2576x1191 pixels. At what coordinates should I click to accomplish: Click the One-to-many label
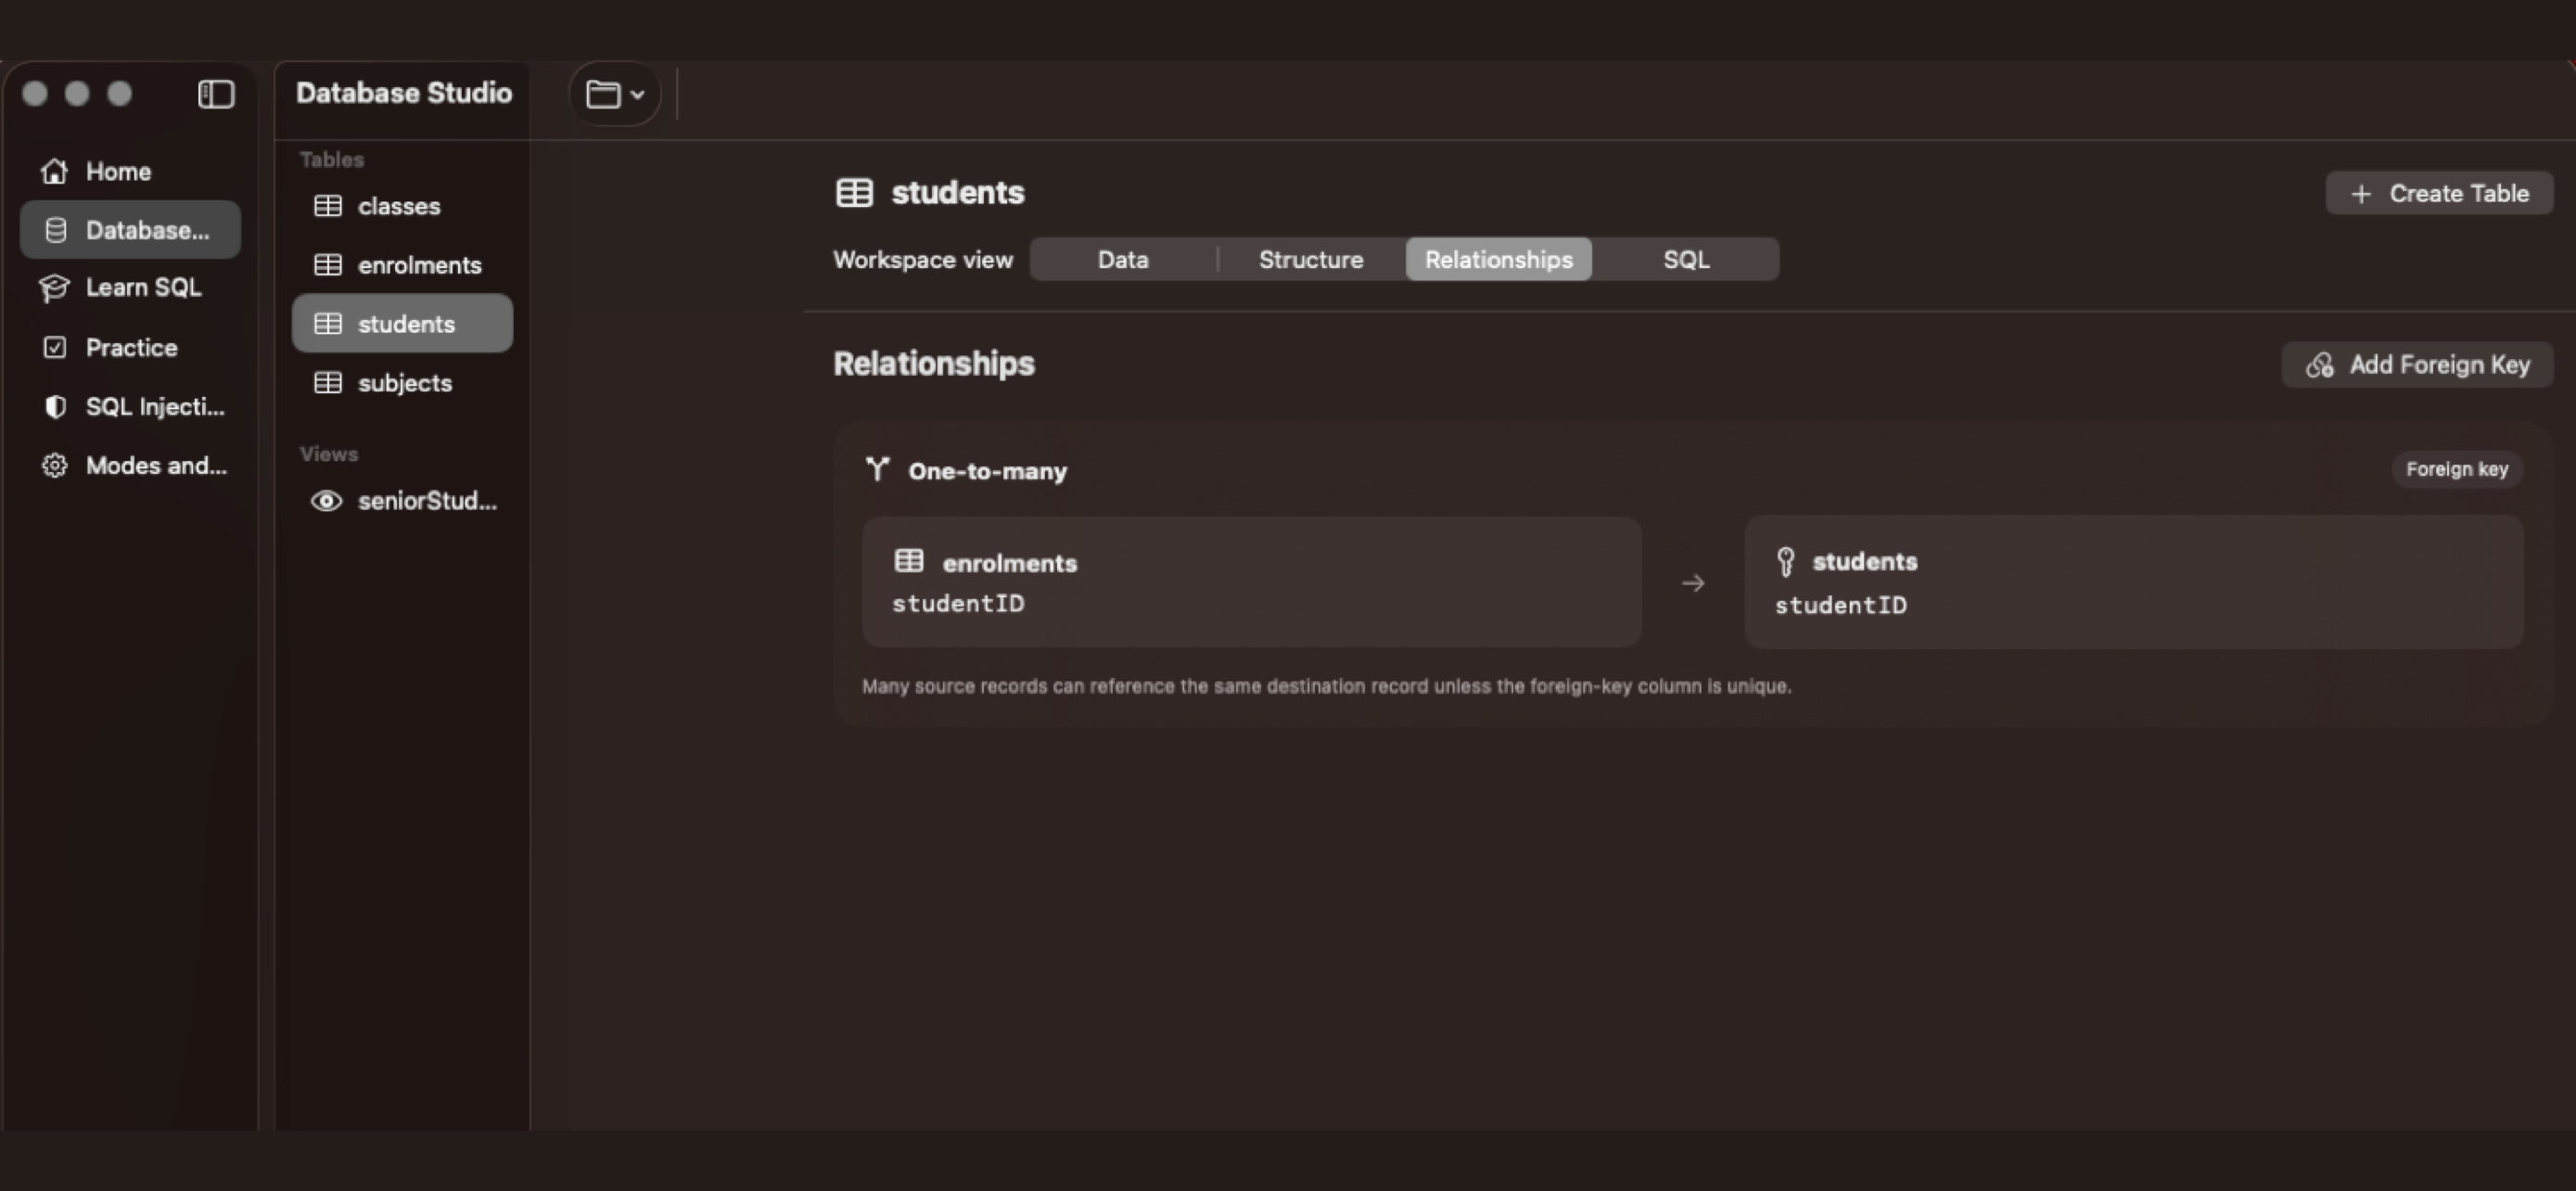coord(987,471)
